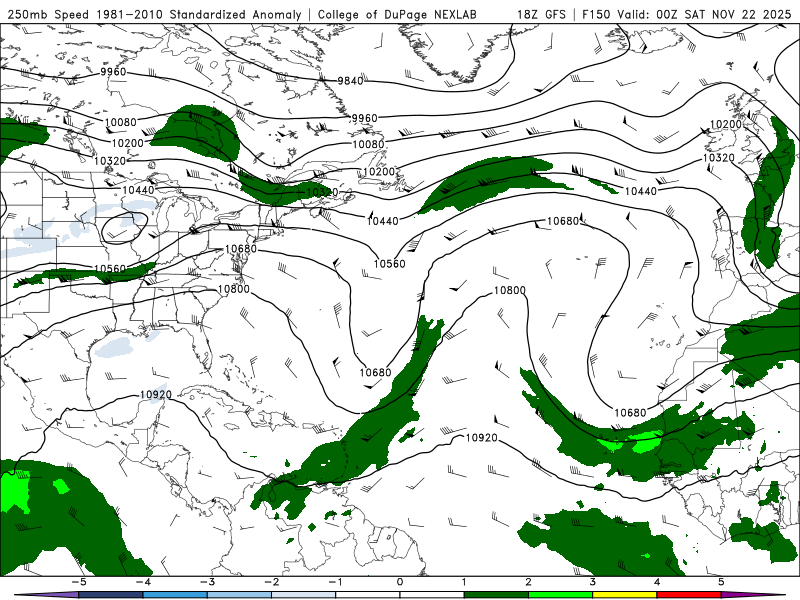Click 'F150 Valid: 00Z SAT NOV 22 2025'
Image resolution: width=800 pixels, height=600 pixels.
point(687,14)
